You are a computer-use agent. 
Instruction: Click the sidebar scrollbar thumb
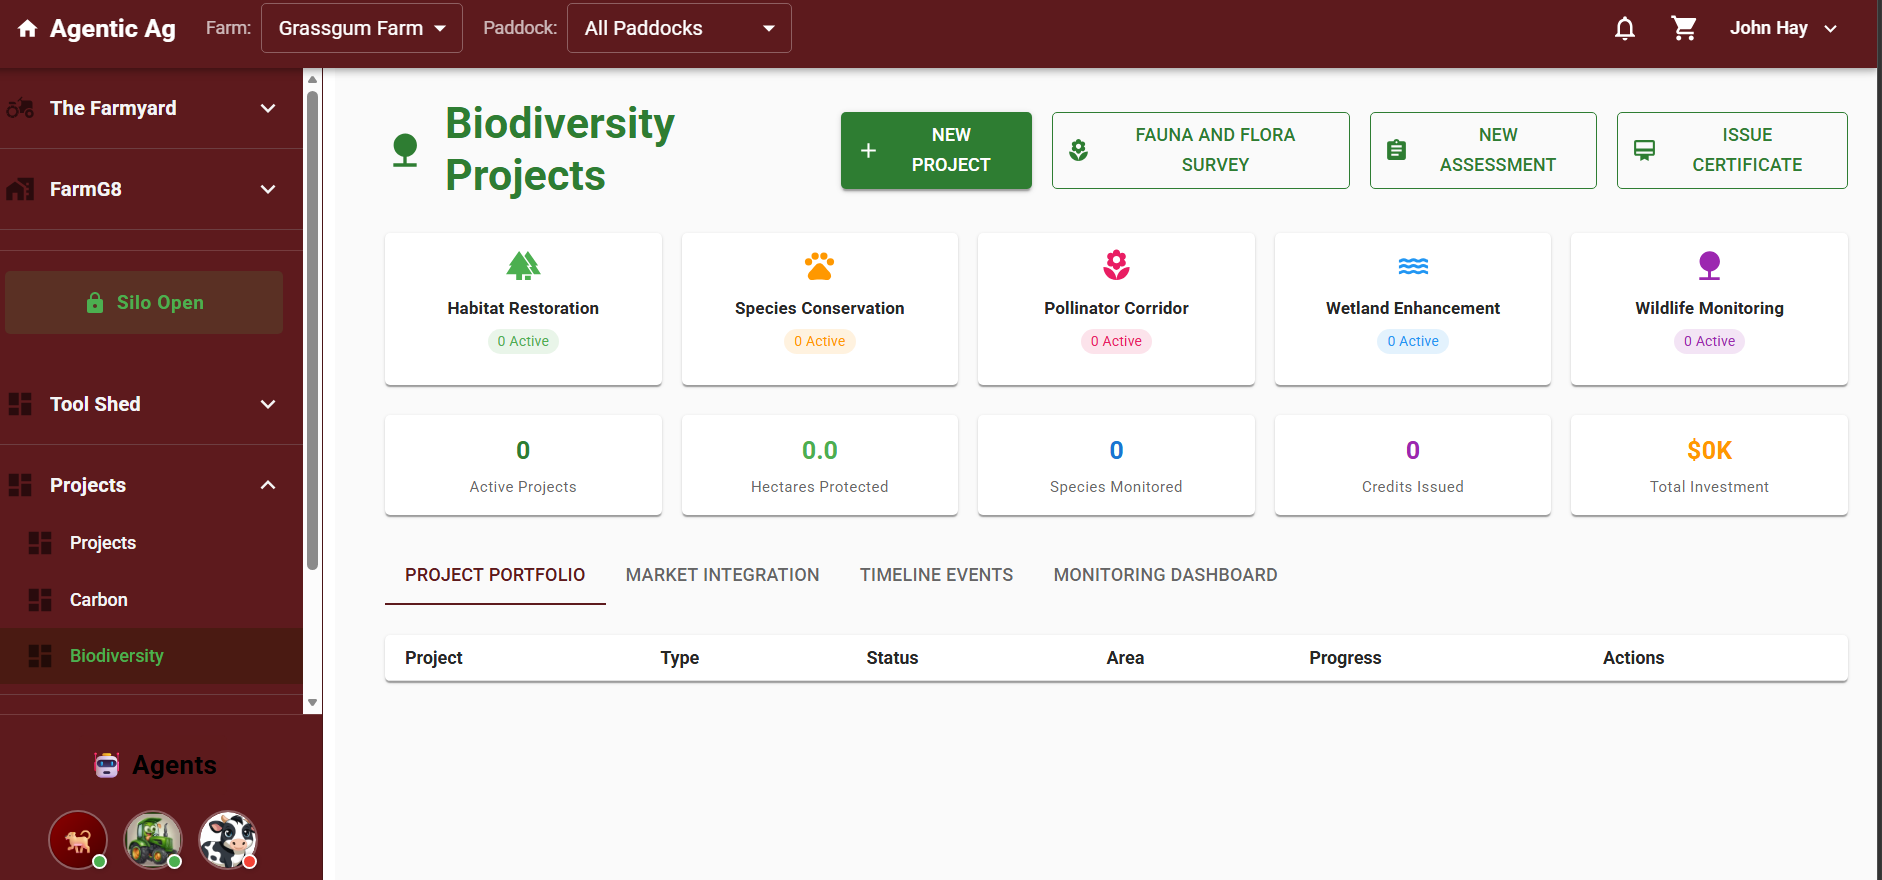click(x=313, y=330)
